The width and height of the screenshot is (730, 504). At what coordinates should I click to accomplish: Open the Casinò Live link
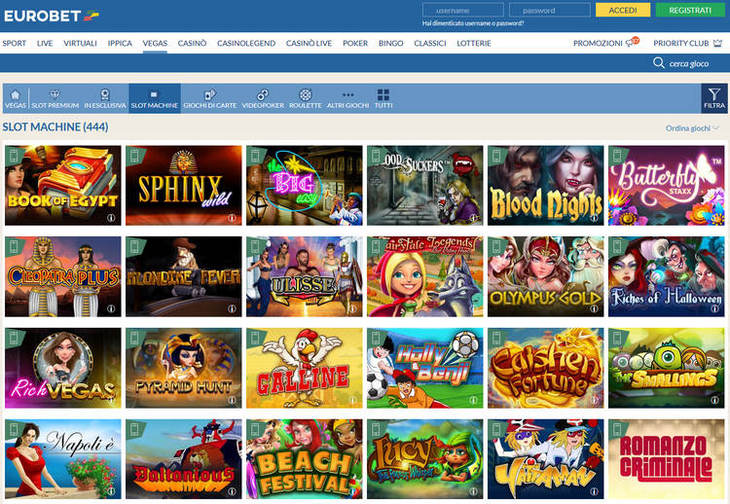(309, 43)
